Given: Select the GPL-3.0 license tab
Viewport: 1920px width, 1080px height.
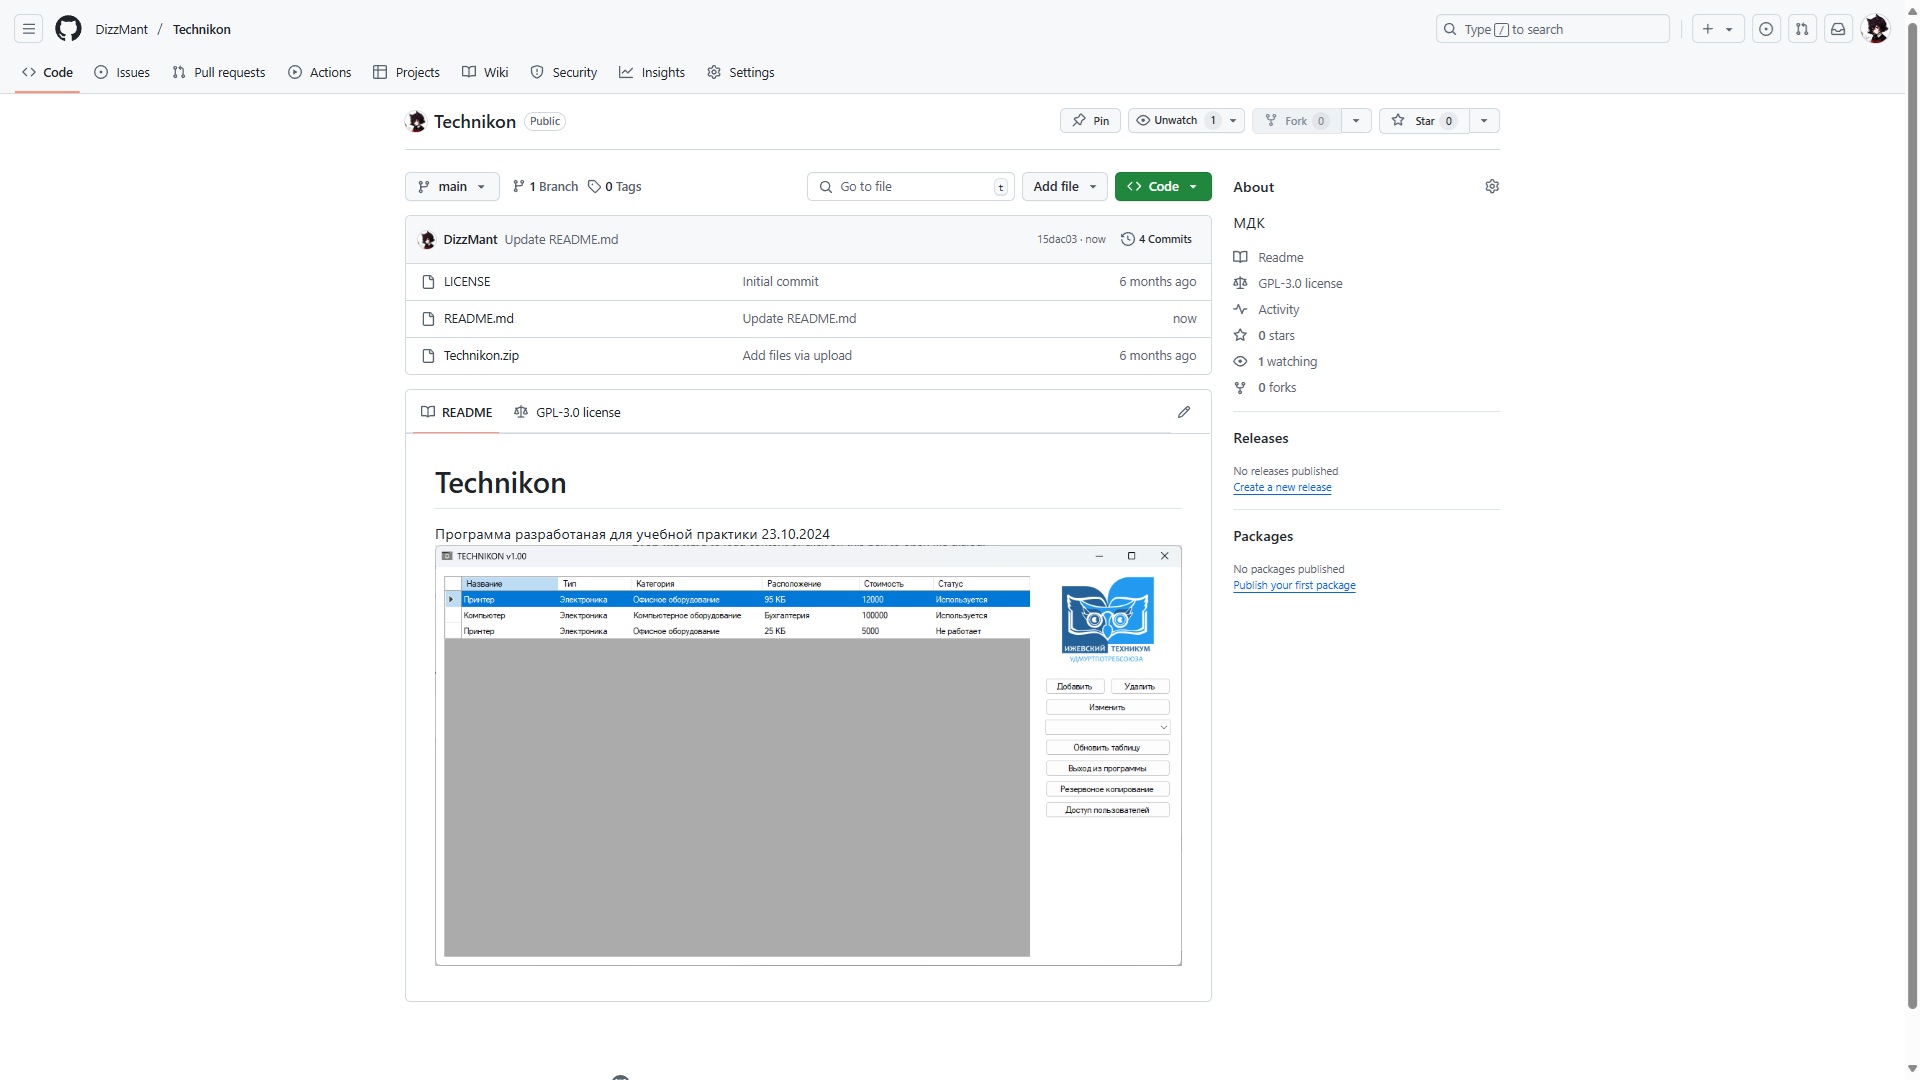Looking at the screenshot, I should (567, 412).
